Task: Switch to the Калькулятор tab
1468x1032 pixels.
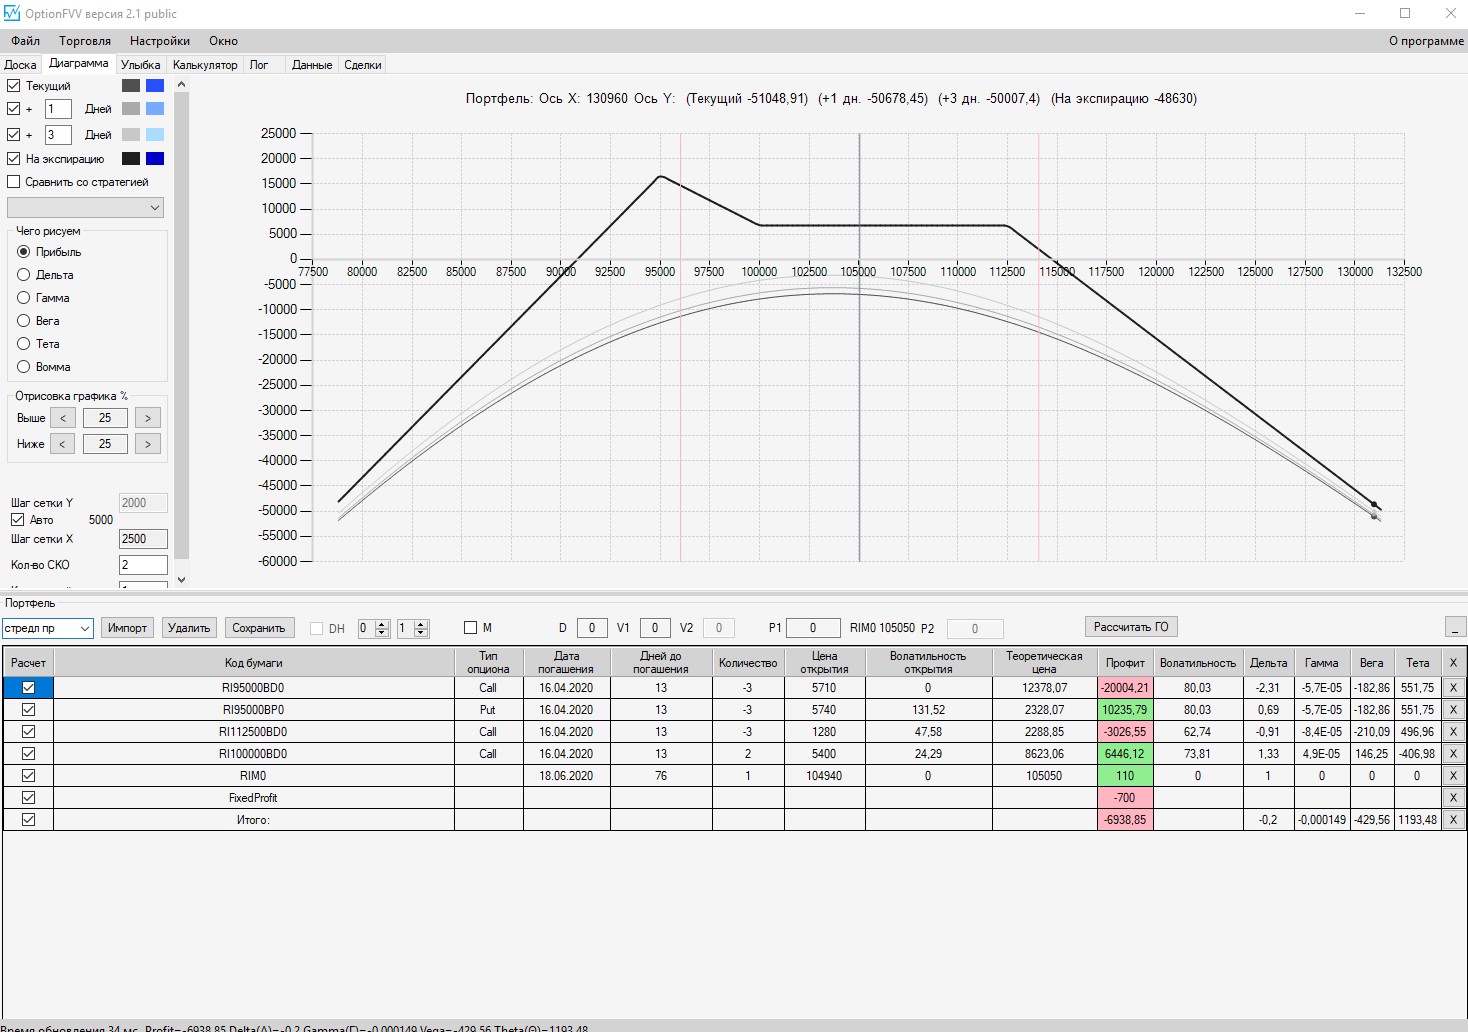Action: coord(205,65)
